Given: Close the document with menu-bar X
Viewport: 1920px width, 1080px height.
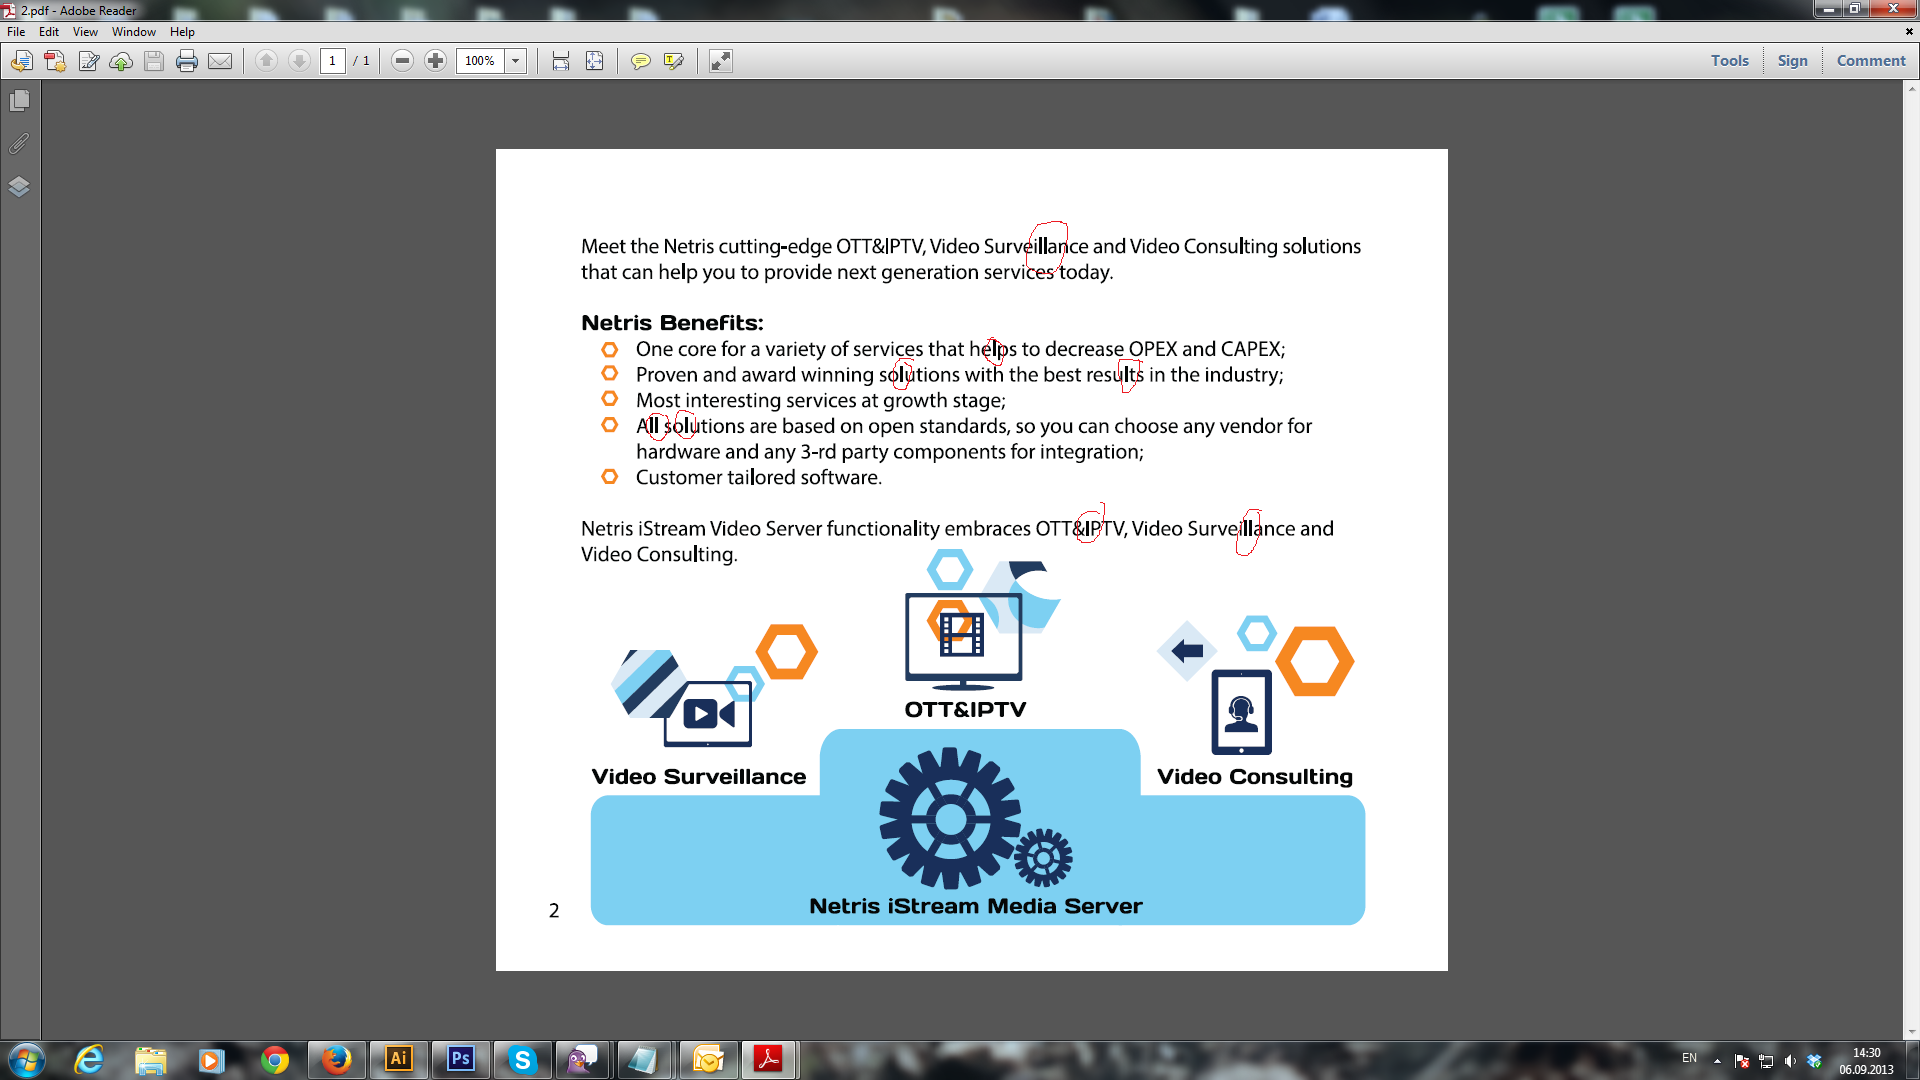Looking at the screenshot, I should pyautogui.click(x=1909, y=32).
